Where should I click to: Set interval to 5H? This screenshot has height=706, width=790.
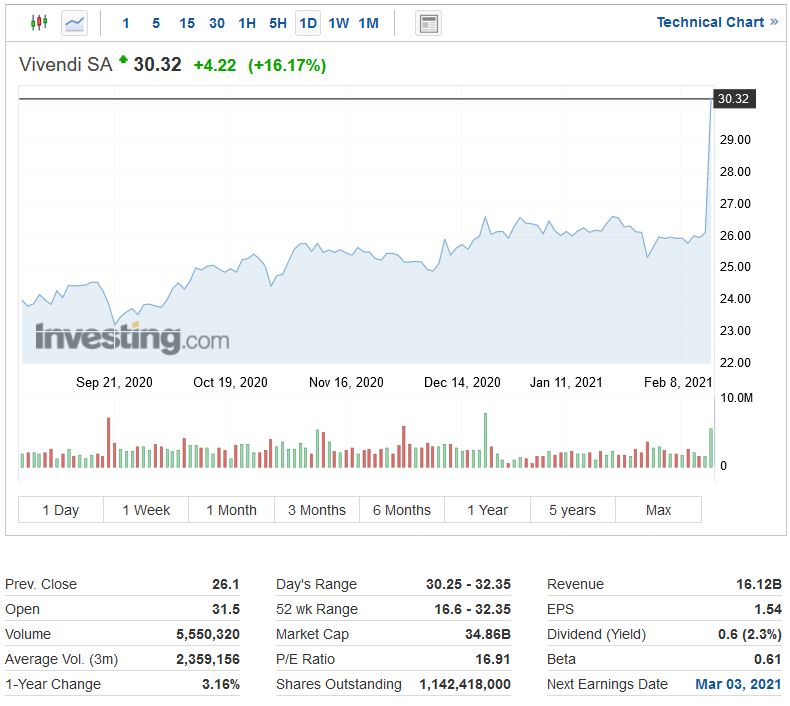point(278,23)
